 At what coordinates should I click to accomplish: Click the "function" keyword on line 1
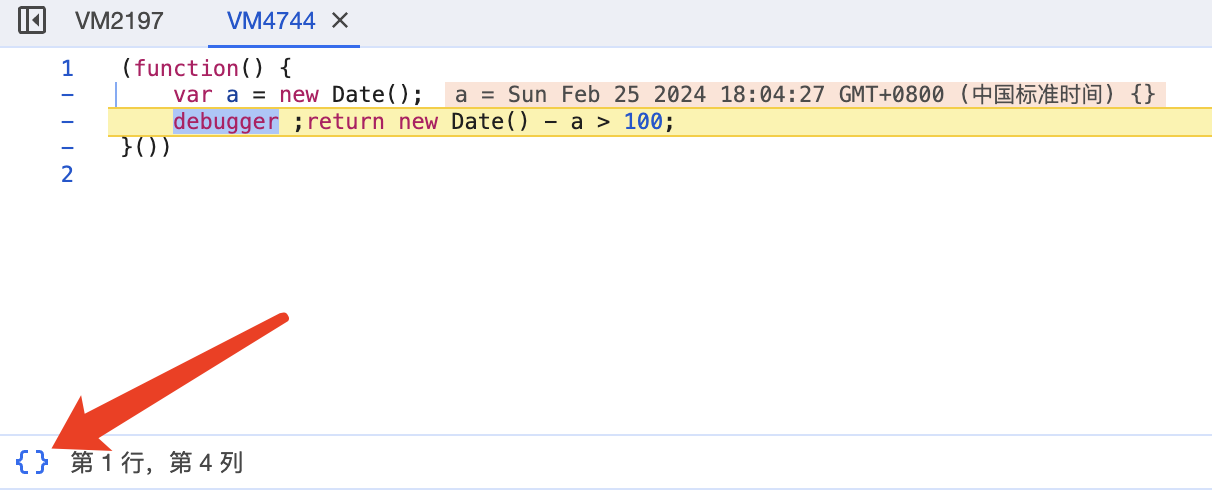(x=185, y=69)
